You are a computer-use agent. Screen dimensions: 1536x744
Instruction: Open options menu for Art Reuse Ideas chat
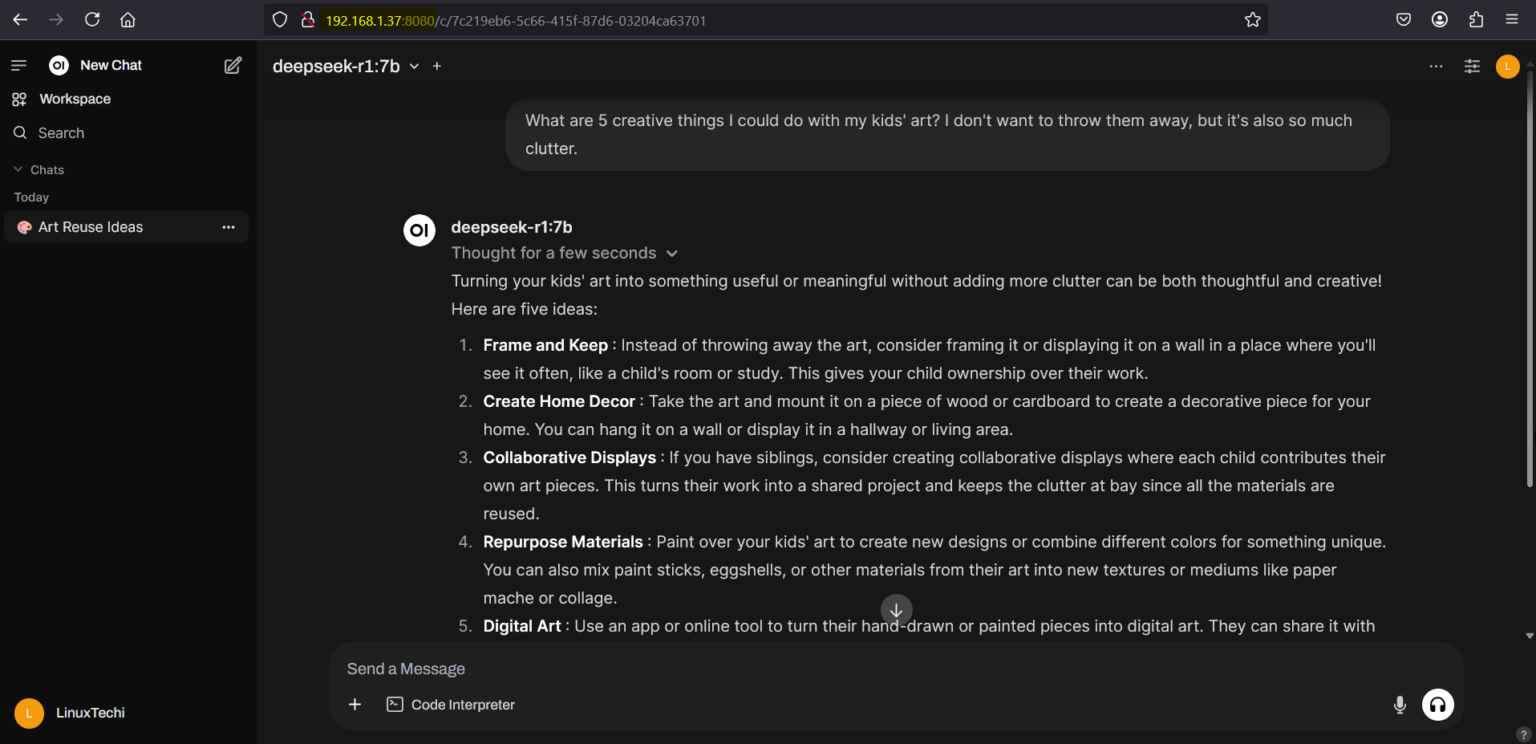228,227
